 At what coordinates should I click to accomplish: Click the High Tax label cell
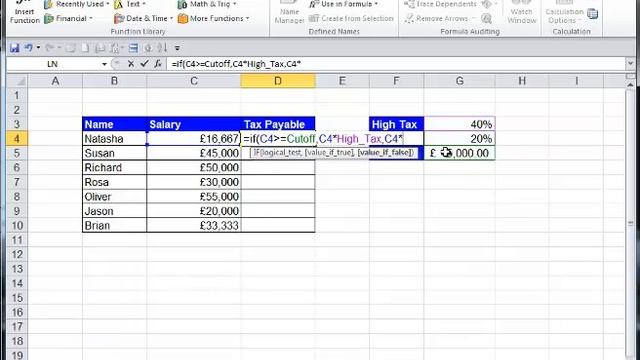[397, 124]
